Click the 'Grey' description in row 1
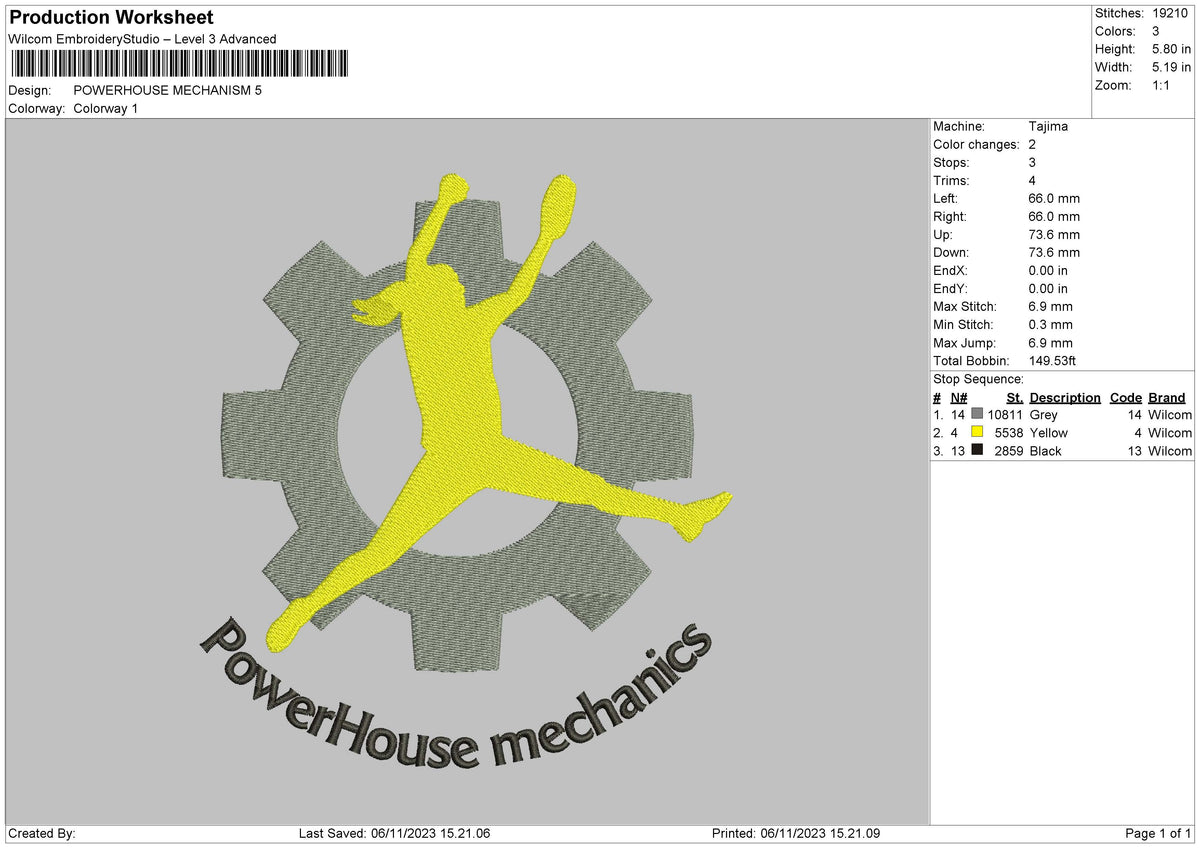1200x848 pixels. coord(1043,414)
